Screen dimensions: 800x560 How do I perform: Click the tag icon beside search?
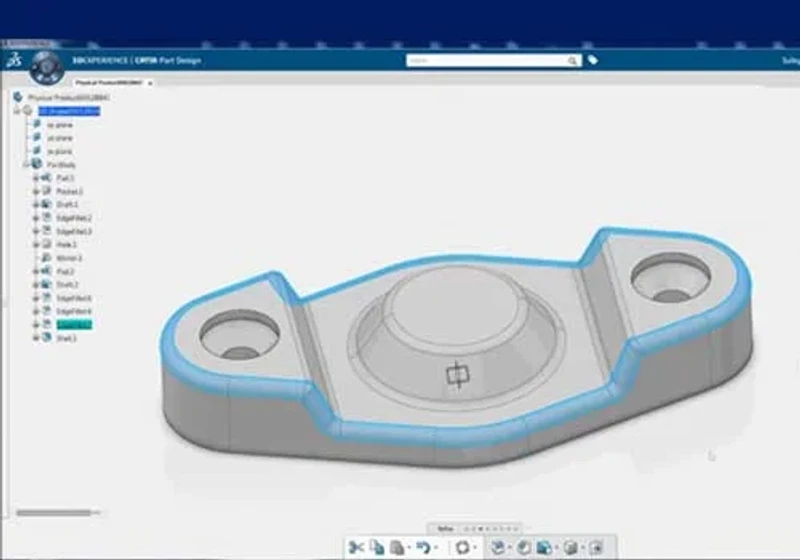click(592, 60)
